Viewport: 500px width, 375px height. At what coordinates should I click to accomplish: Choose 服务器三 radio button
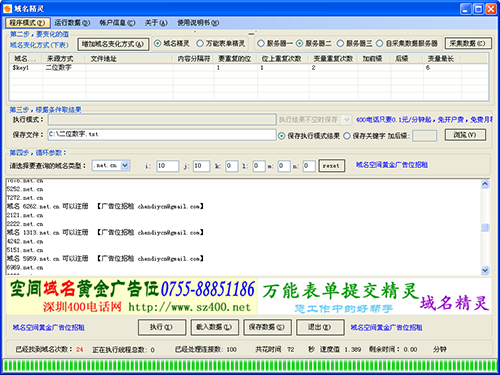point(354,43)
